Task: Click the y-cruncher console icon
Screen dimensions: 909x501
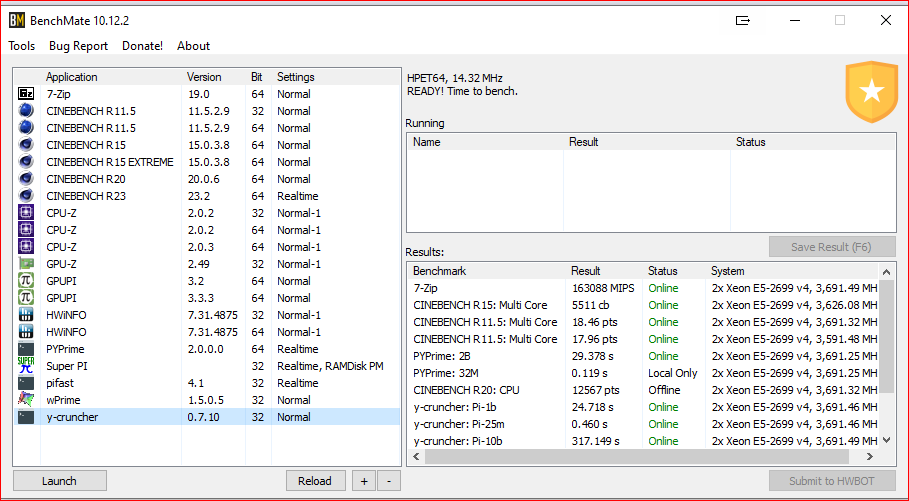Action: (26, 417)
